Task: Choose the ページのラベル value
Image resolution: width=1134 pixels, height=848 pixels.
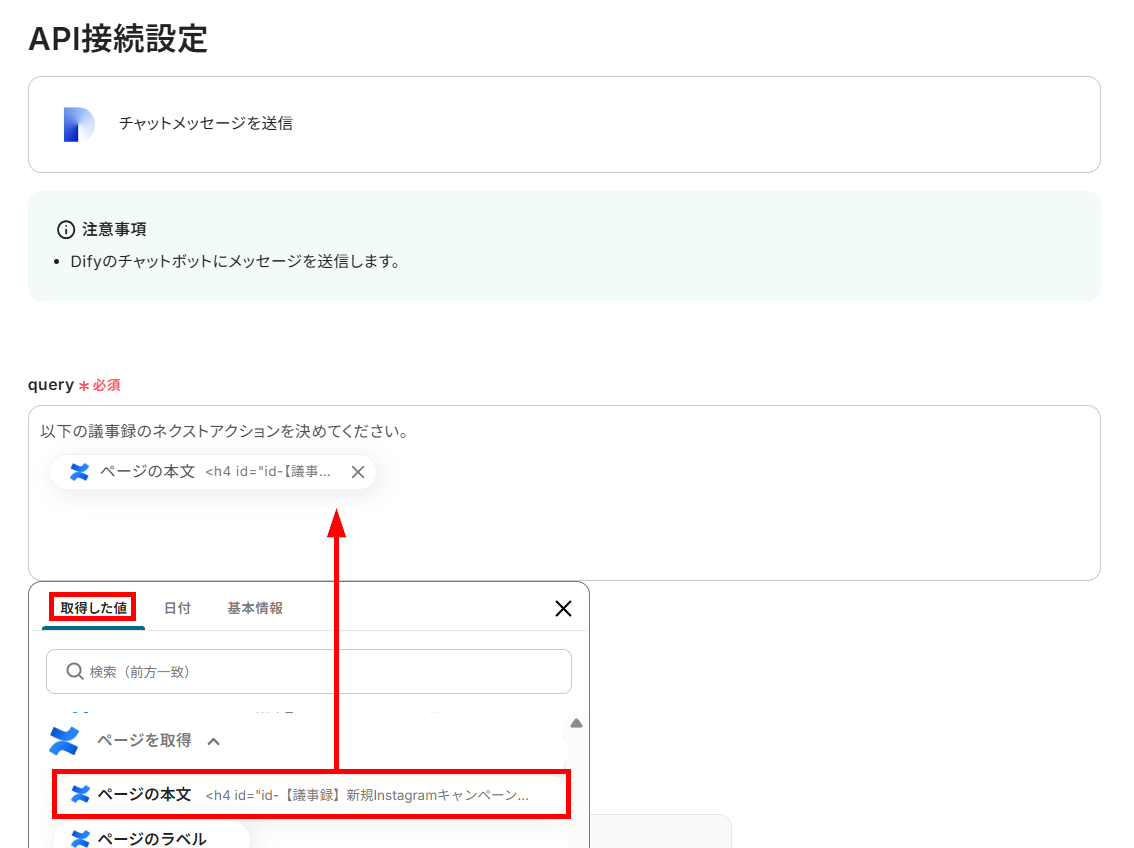Action: point(152,839)
